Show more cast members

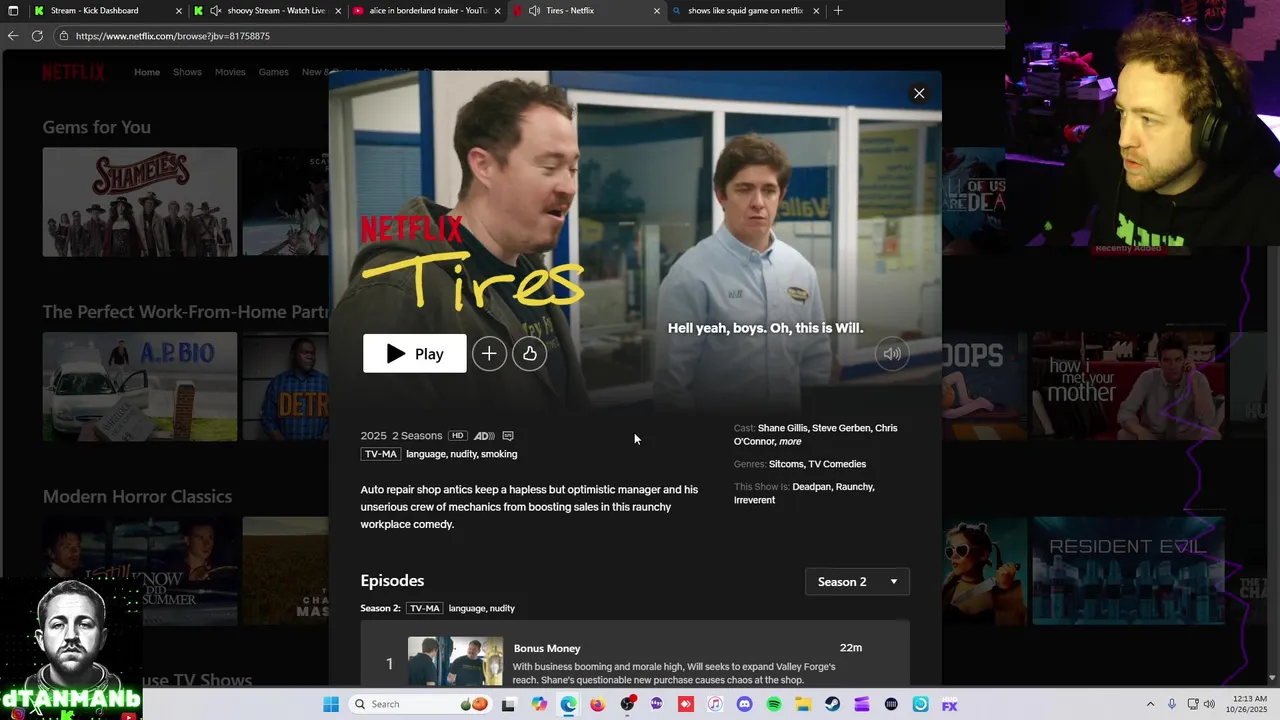790,442
